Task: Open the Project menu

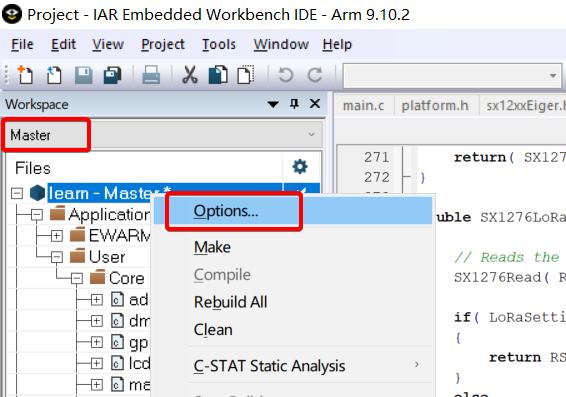Action: click(163, 44)
